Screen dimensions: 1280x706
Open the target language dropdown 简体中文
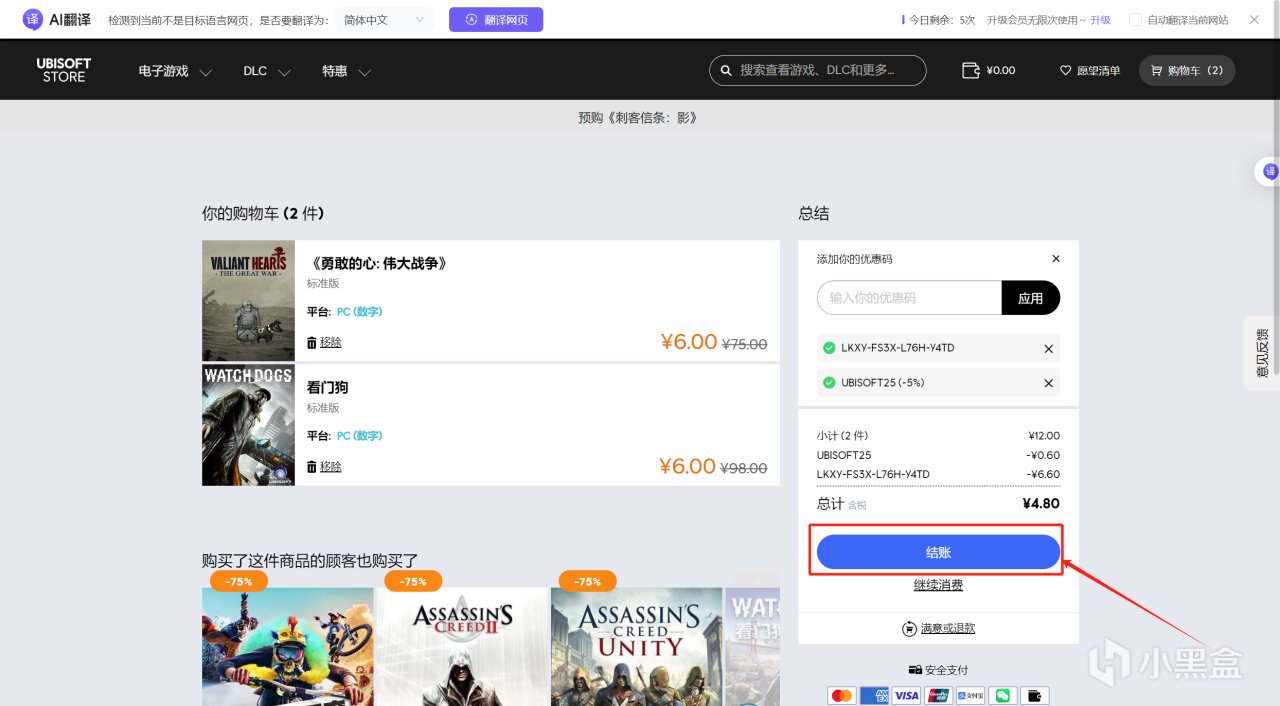click(x=384, y=19)
